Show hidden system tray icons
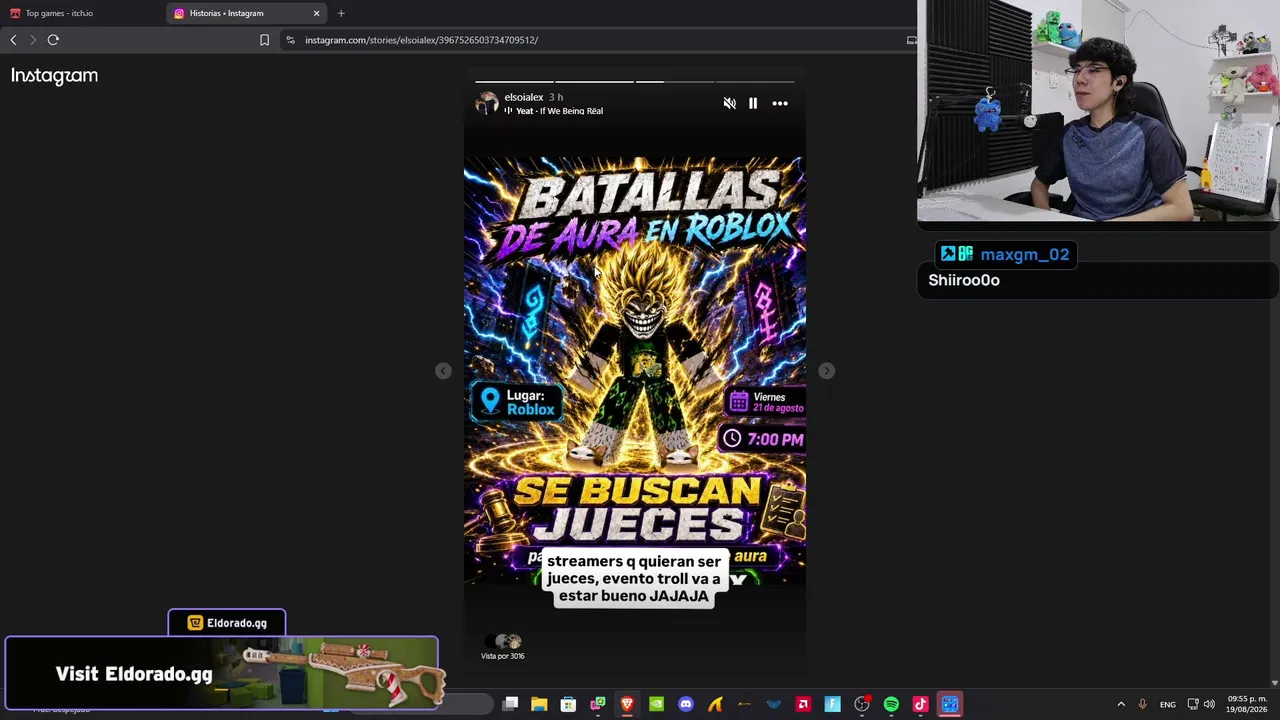Screen dimensions: 1280x720 point(1121,704)
